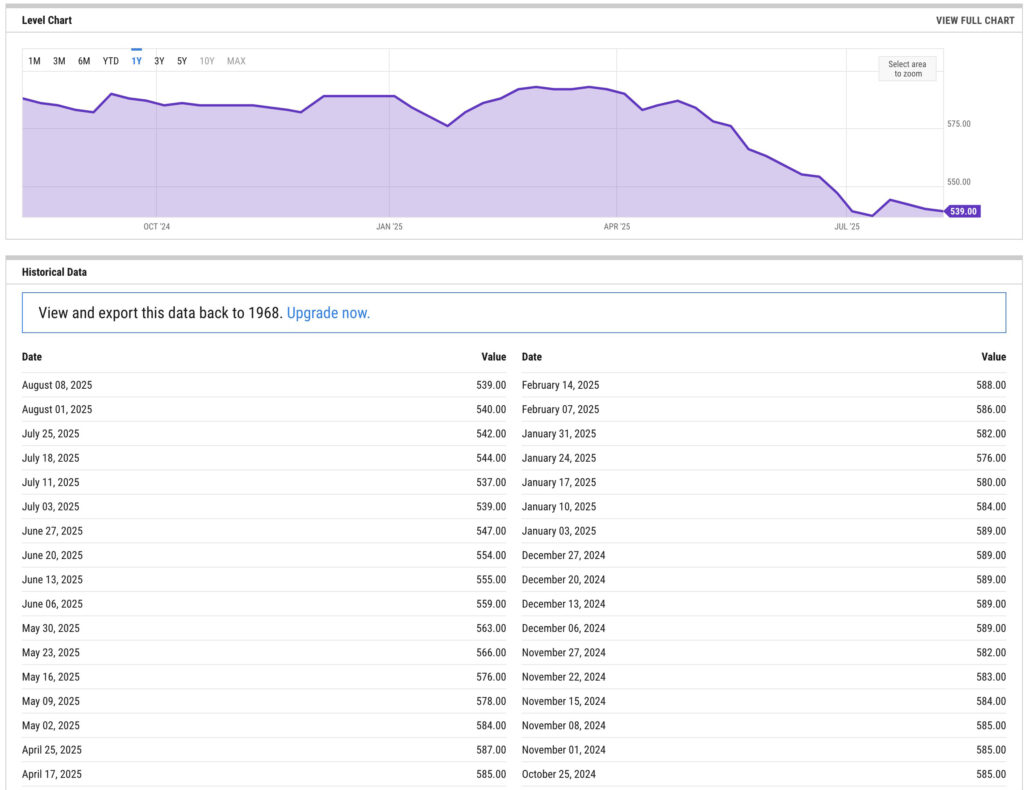Click the November 22, 2024 date
The width and height of the screenshot is (1024, 790).
click(x=564, y=677)
